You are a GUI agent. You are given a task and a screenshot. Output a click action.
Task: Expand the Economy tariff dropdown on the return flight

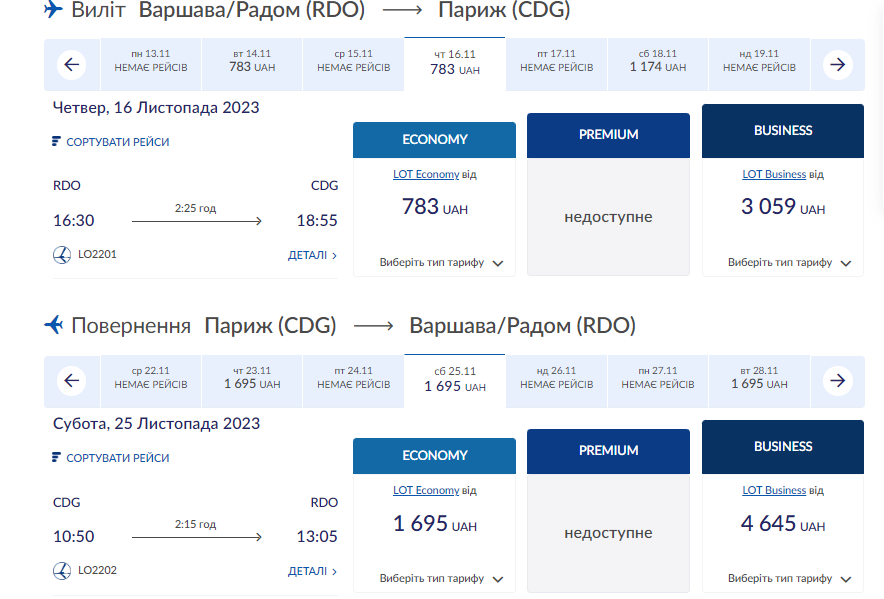tap(434, 578)
